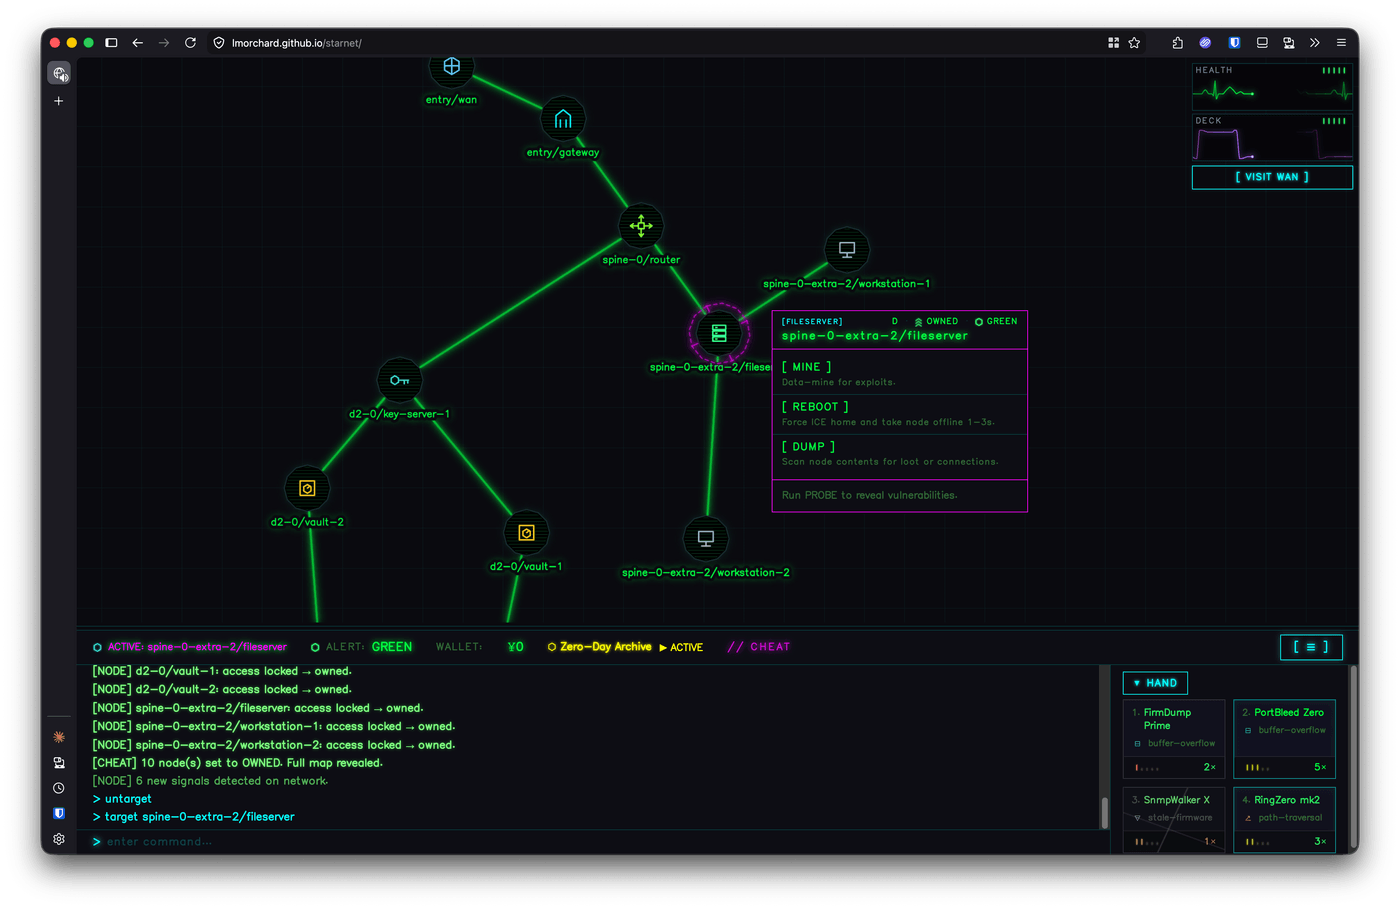Open the sidebar Bitwarden shield icon

pyautogui.click(x=59, y=813)
